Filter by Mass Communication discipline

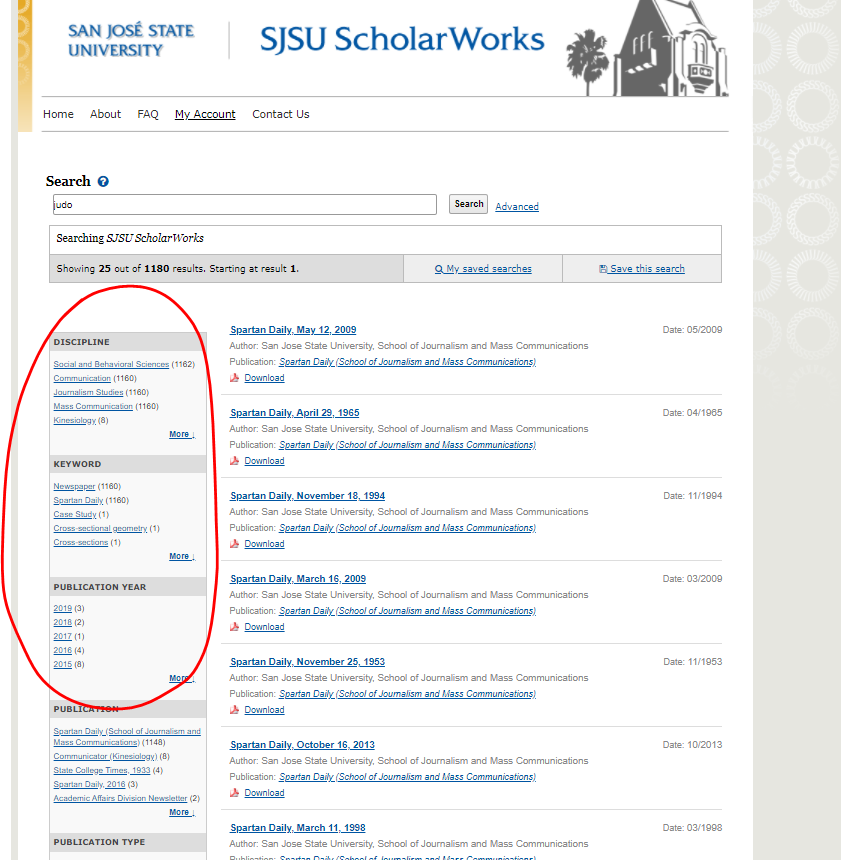click(x=93, y=406)
